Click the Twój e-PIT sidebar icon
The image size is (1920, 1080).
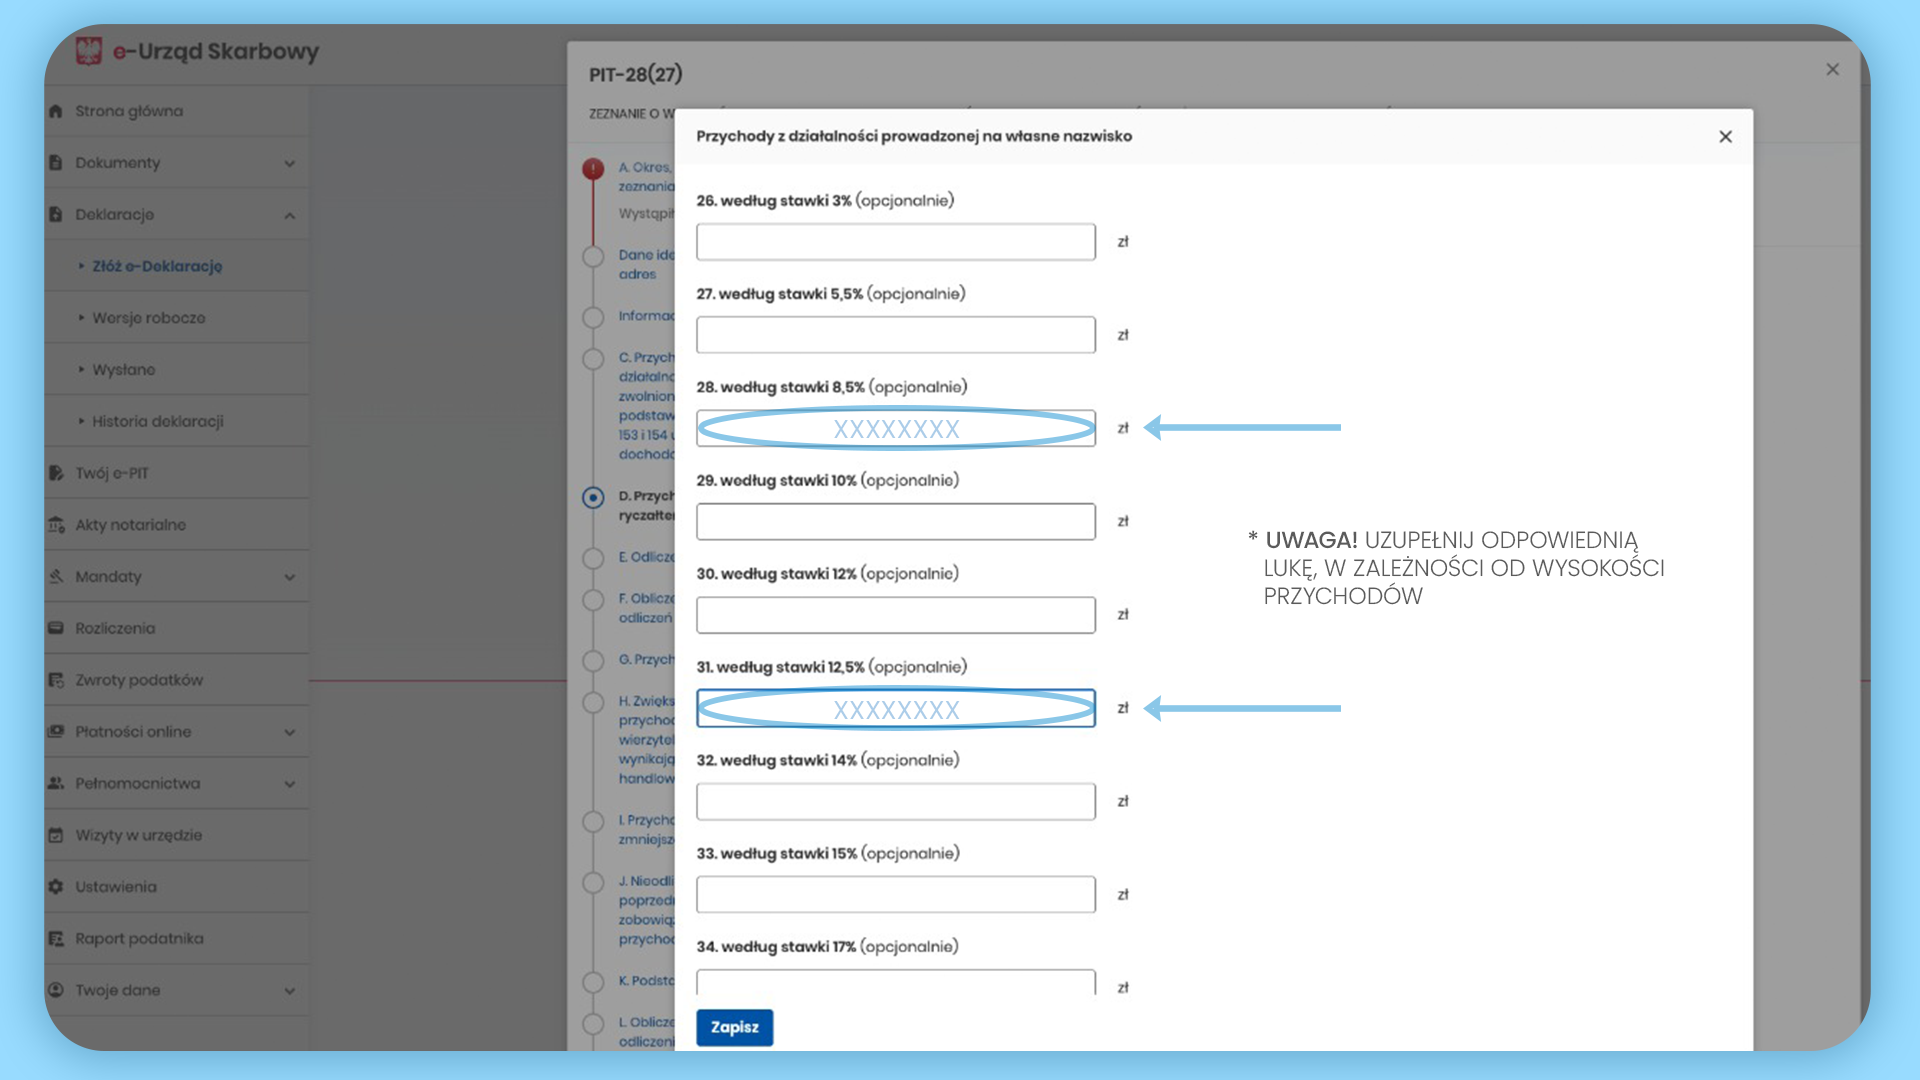(56, 473)
